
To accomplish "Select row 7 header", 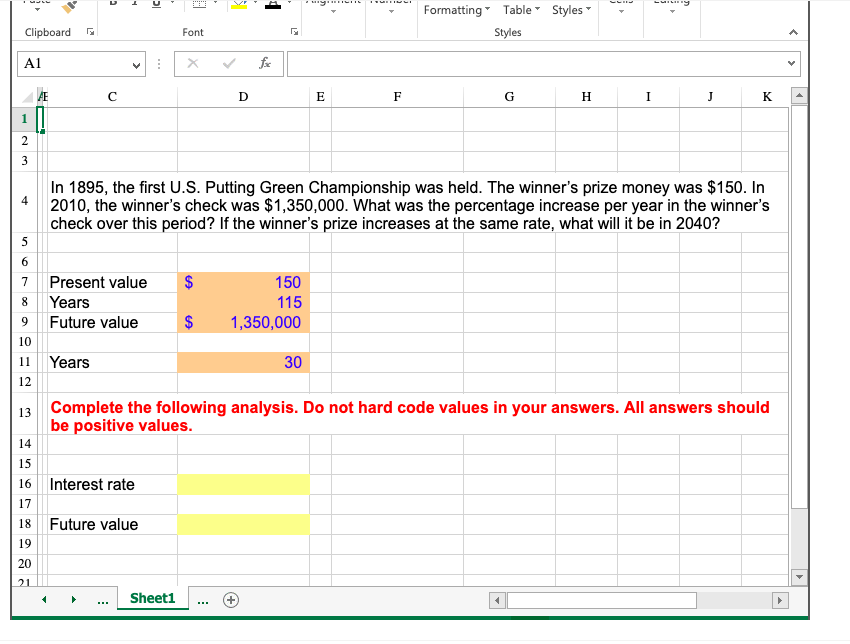I will click(x=25, y=282).
